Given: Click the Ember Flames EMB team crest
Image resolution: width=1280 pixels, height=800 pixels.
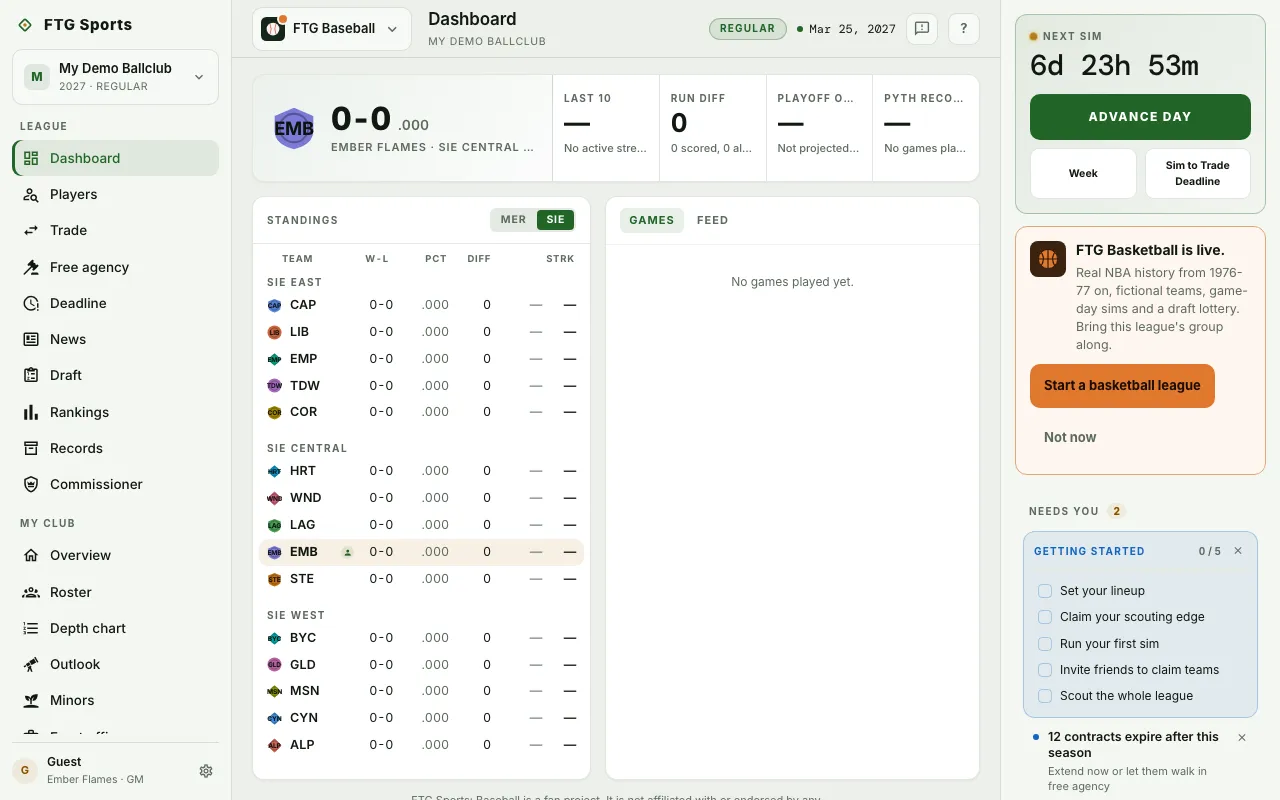Looking at the screenshot, I should coord(294,128).
